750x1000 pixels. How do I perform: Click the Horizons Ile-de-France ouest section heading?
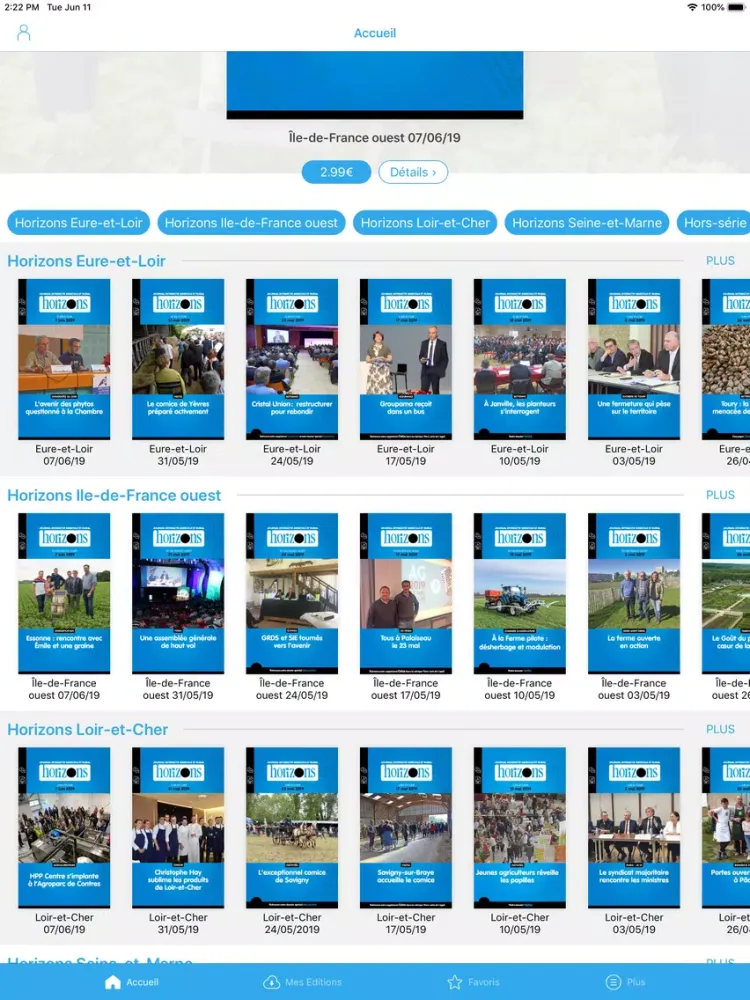[114, 495]
